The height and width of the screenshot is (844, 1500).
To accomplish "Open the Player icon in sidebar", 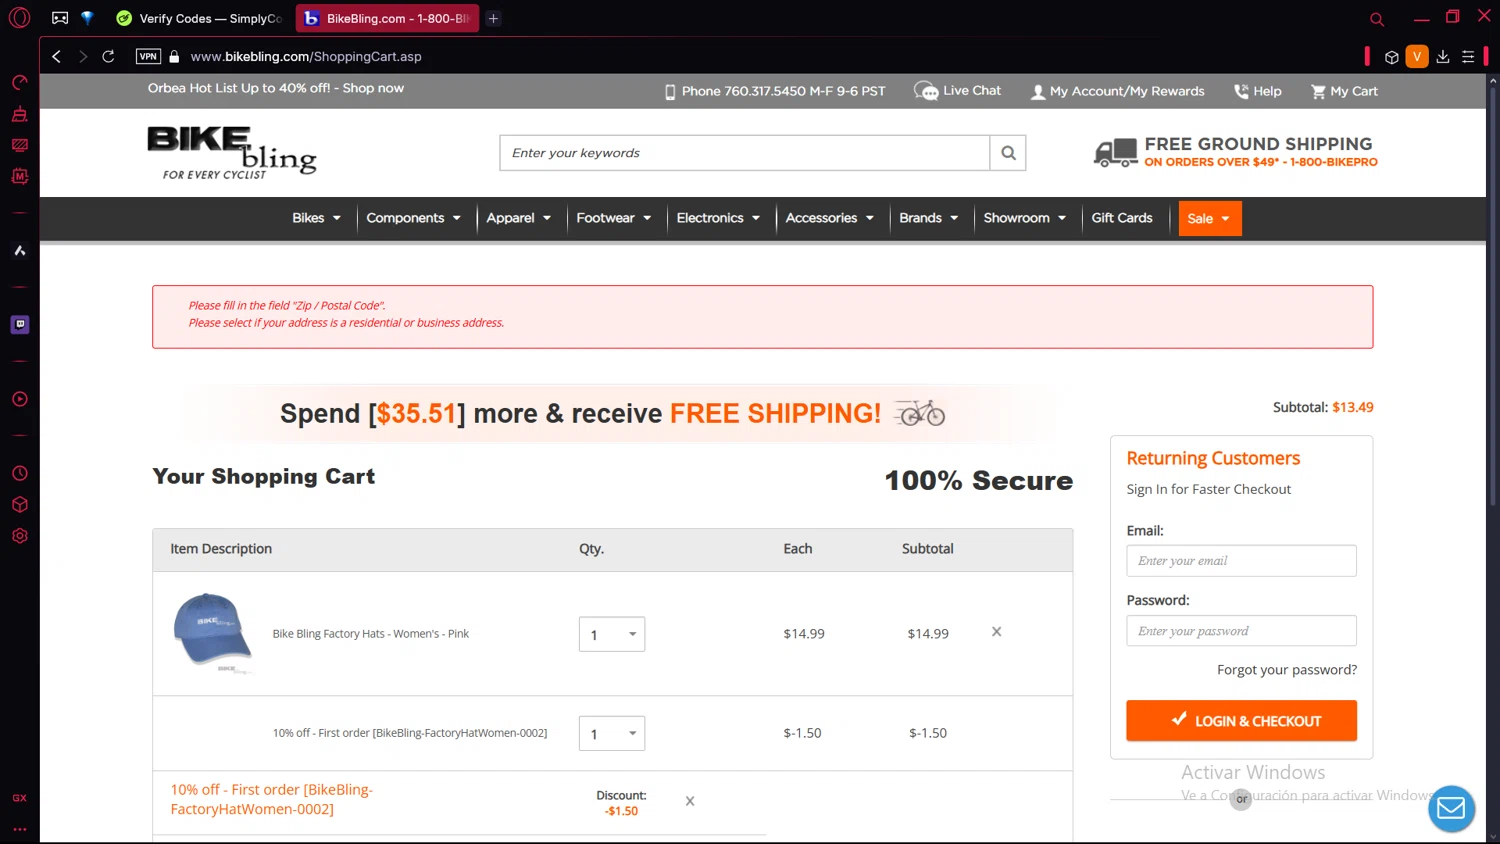I will (19, 399).
